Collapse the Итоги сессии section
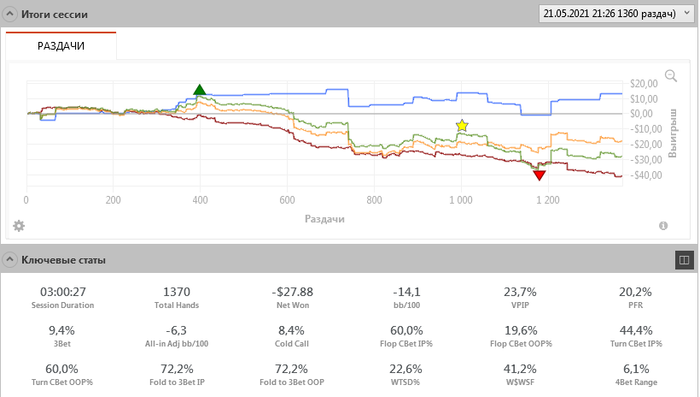700x397 pixels. [x=9, y=14]
